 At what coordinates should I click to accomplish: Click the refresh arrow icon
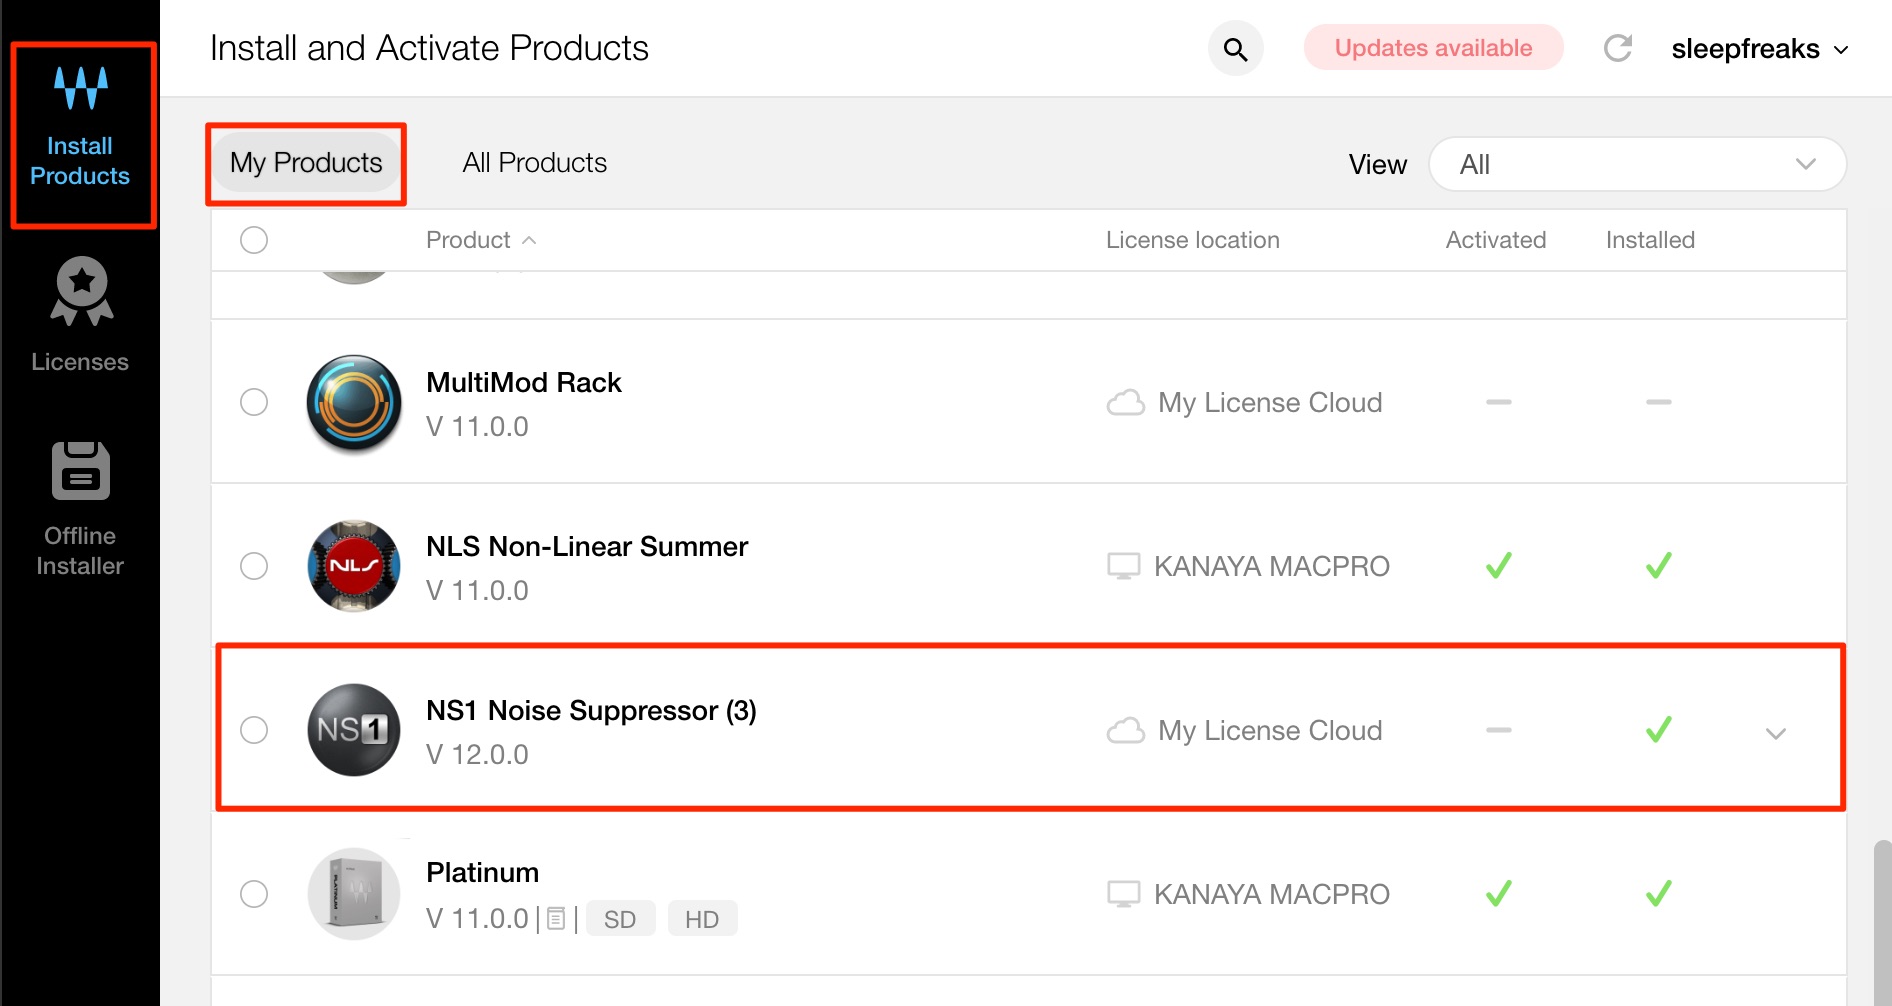tap(1617, 48)
